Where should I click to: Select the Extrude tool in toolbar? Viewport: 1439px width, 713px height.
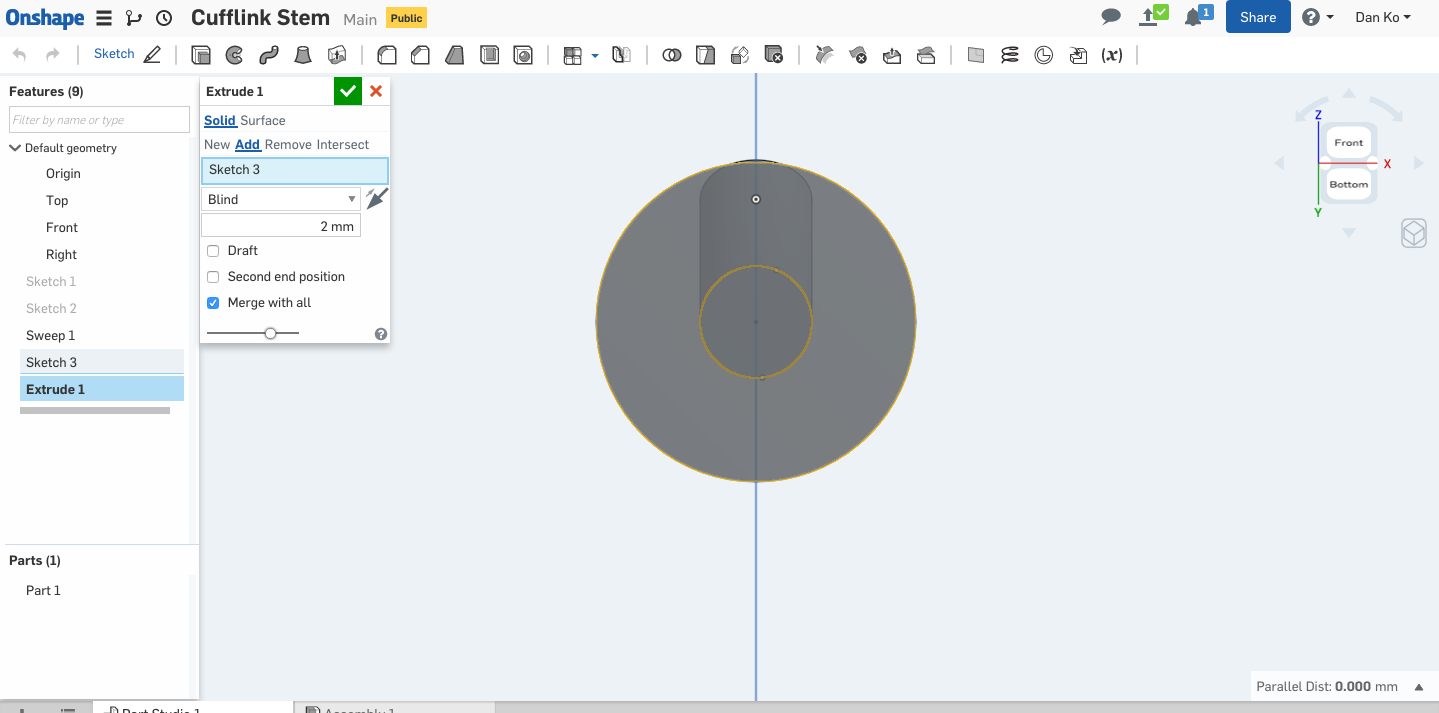(x=201, y=55)
